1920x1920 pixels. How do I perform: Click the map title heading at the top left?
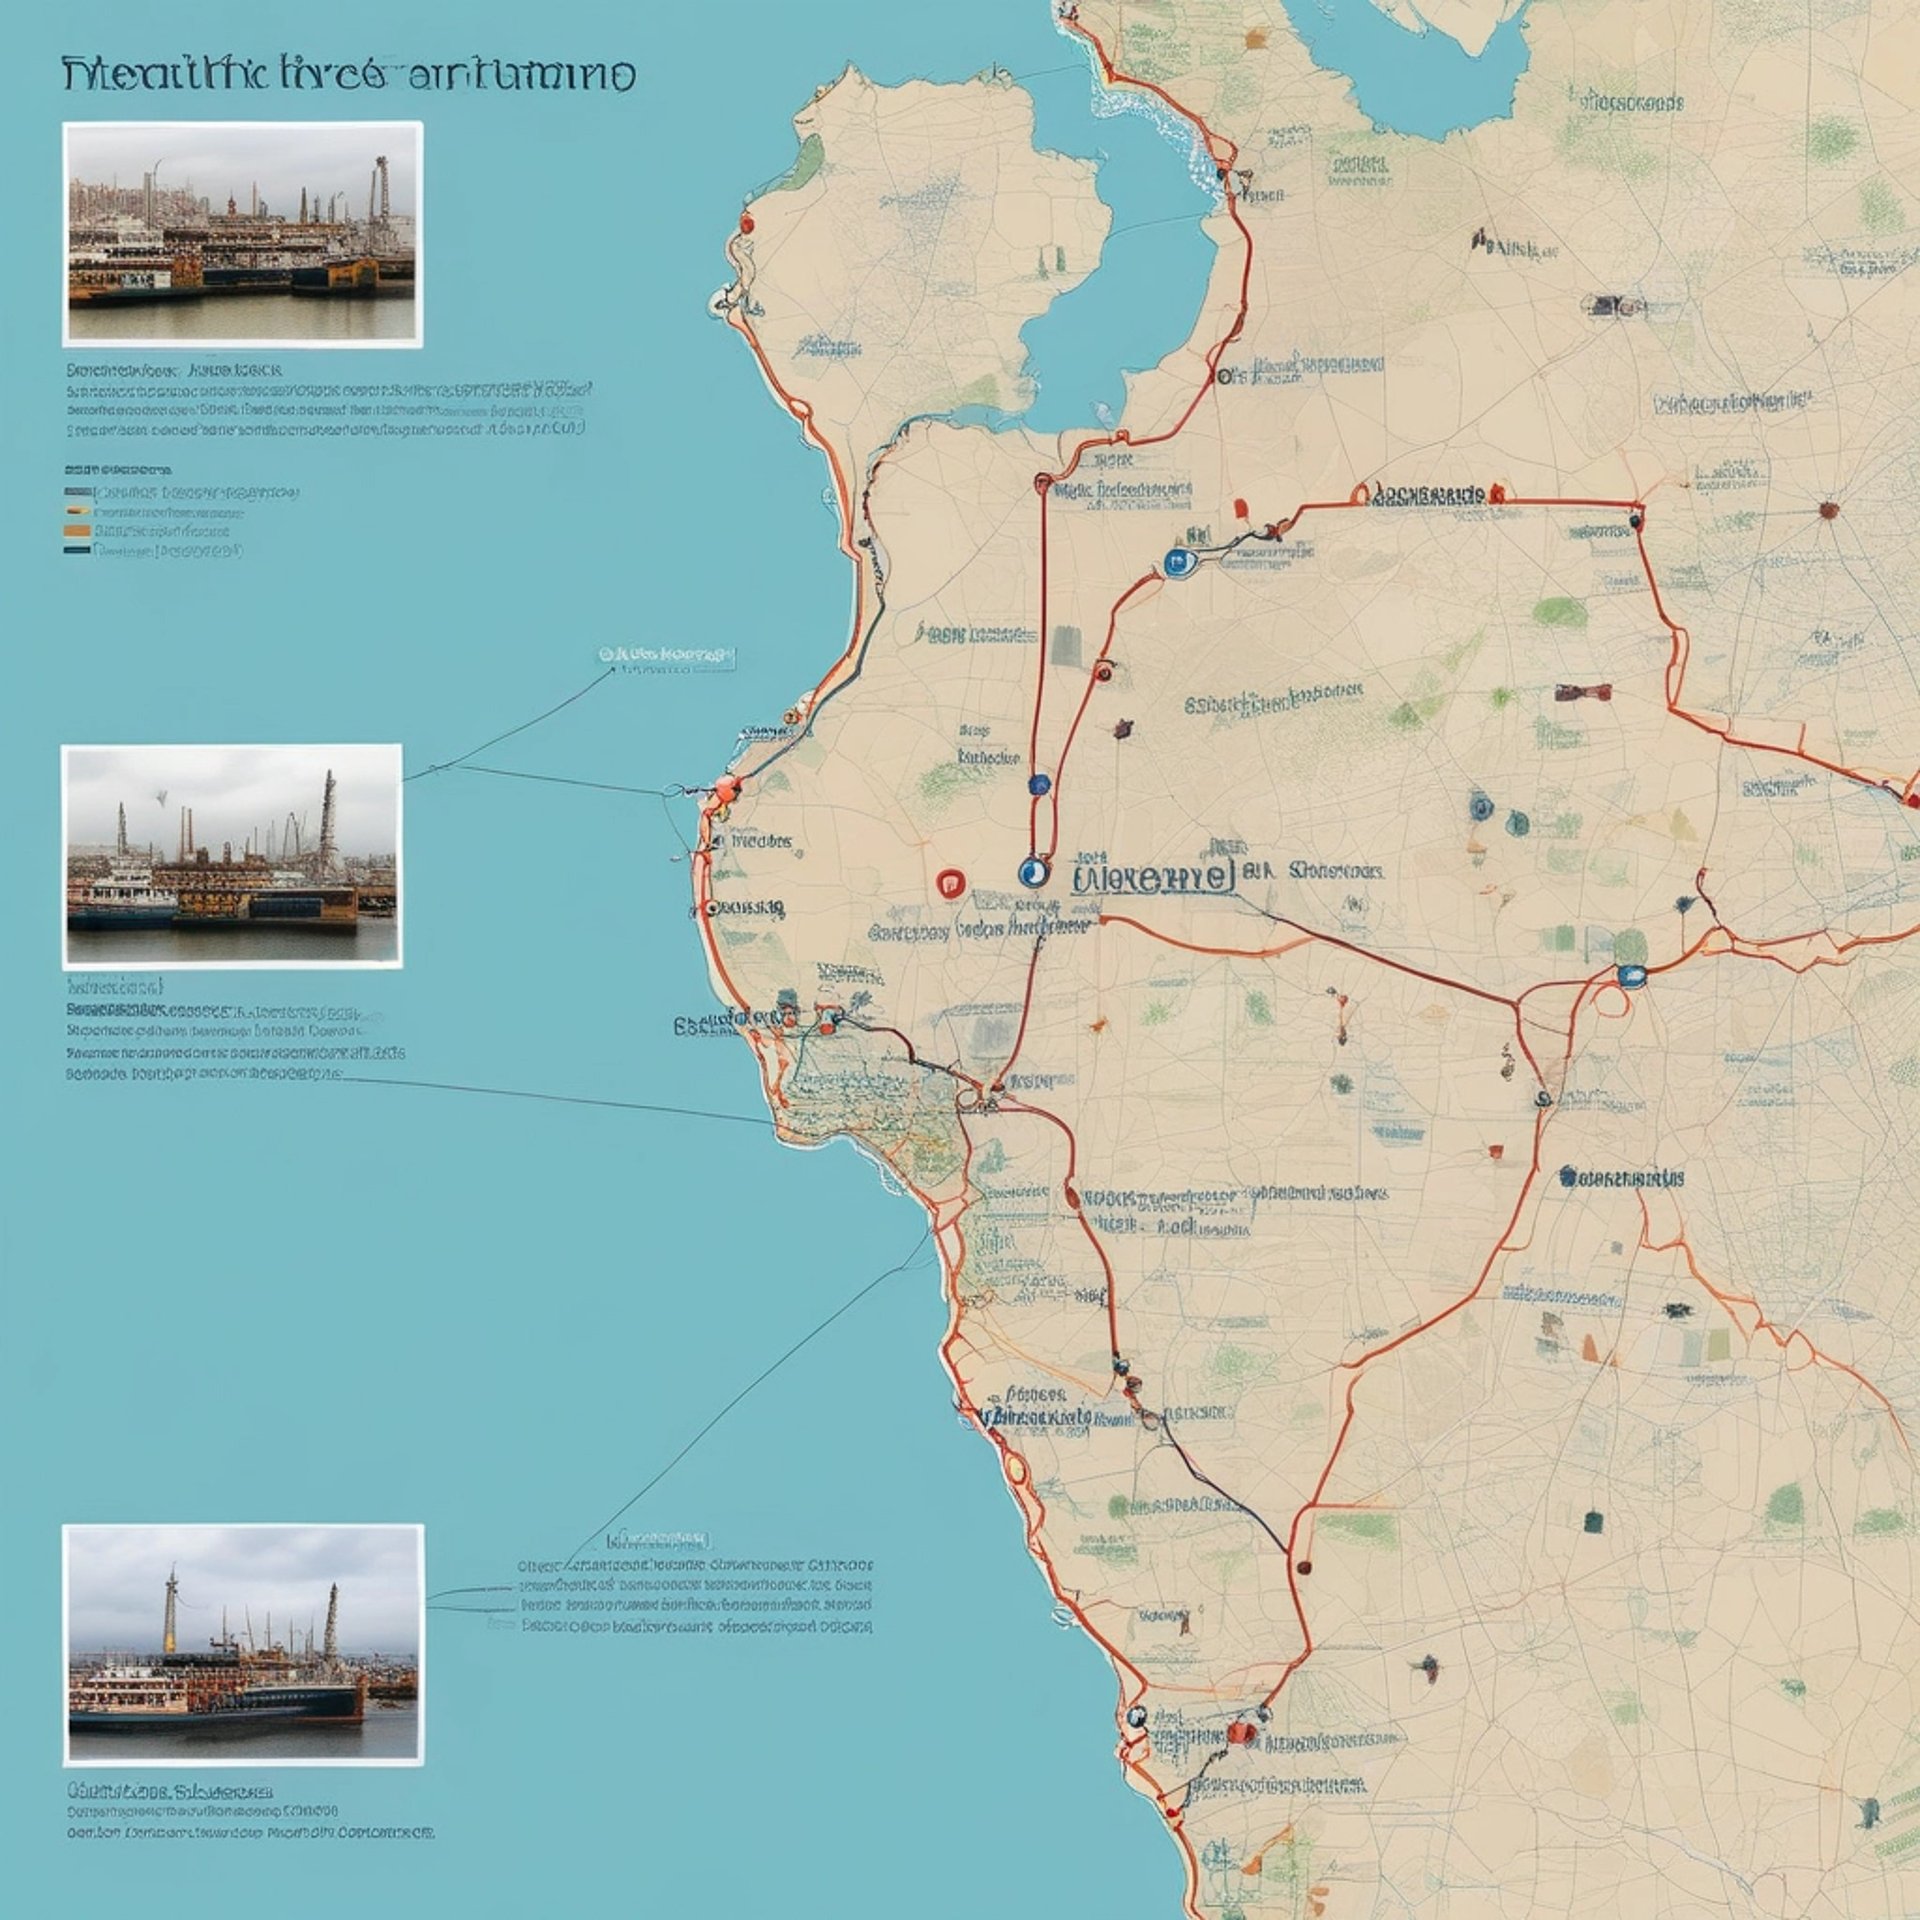(348, 76)
